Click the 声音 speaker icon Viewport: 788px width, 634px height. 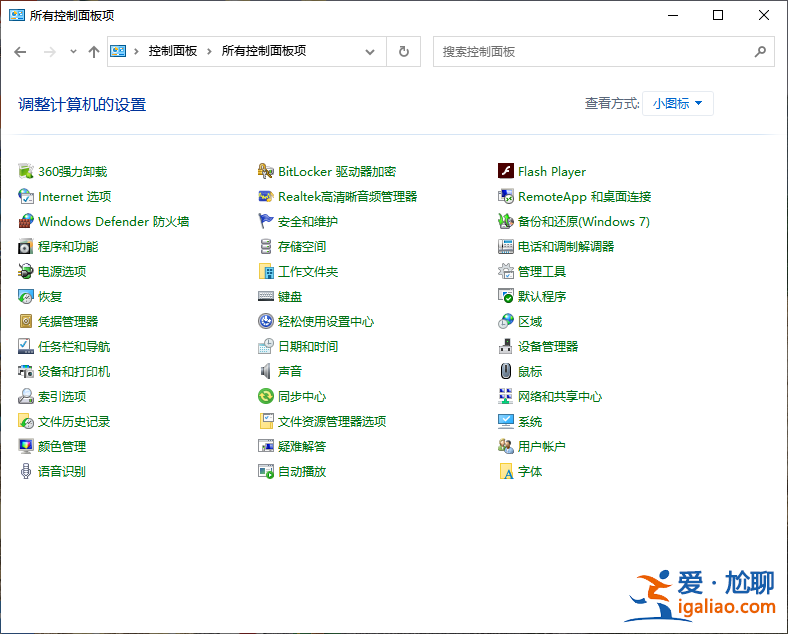[x=265, y=371]
